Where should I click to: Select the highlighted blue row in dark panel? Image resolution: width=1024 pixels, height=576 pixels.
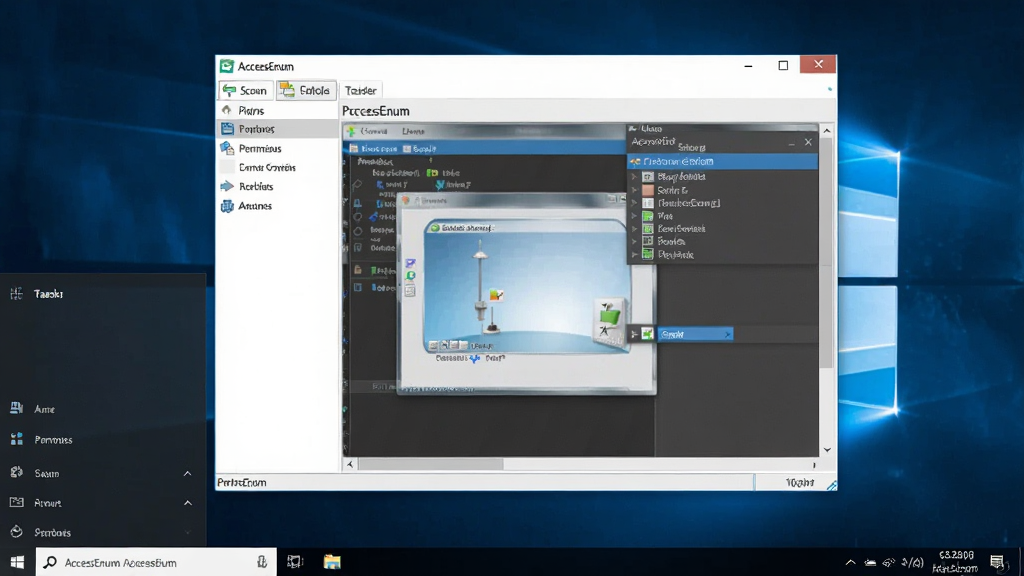[722, 161]
